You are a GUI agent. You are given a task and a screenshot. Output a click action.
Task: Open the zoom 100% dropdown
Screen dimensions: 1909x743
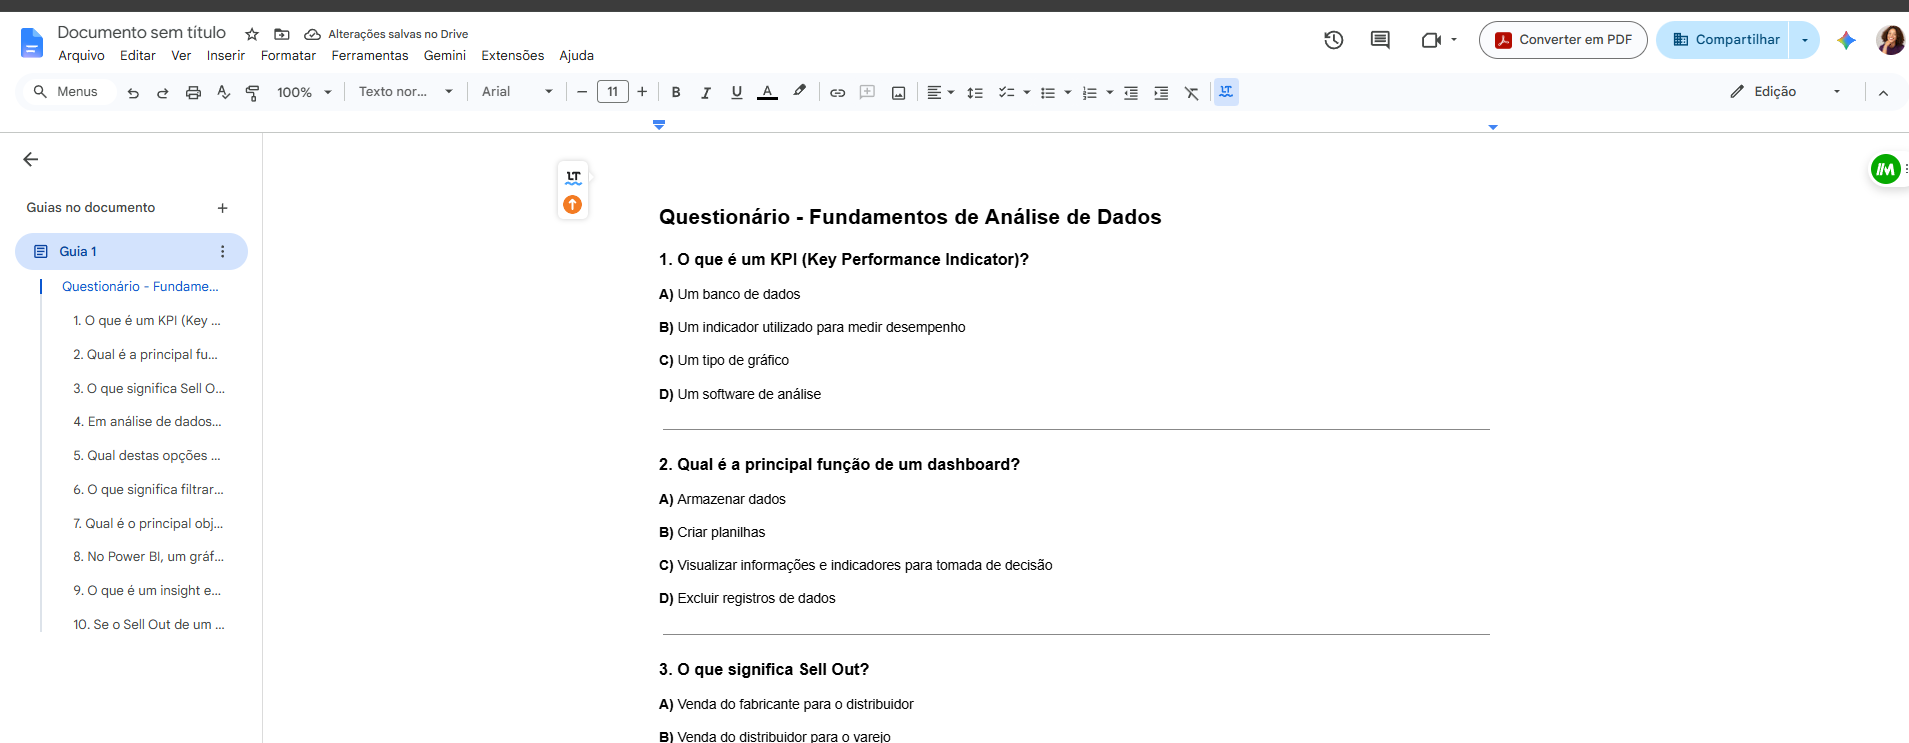[x=305, y=92]
